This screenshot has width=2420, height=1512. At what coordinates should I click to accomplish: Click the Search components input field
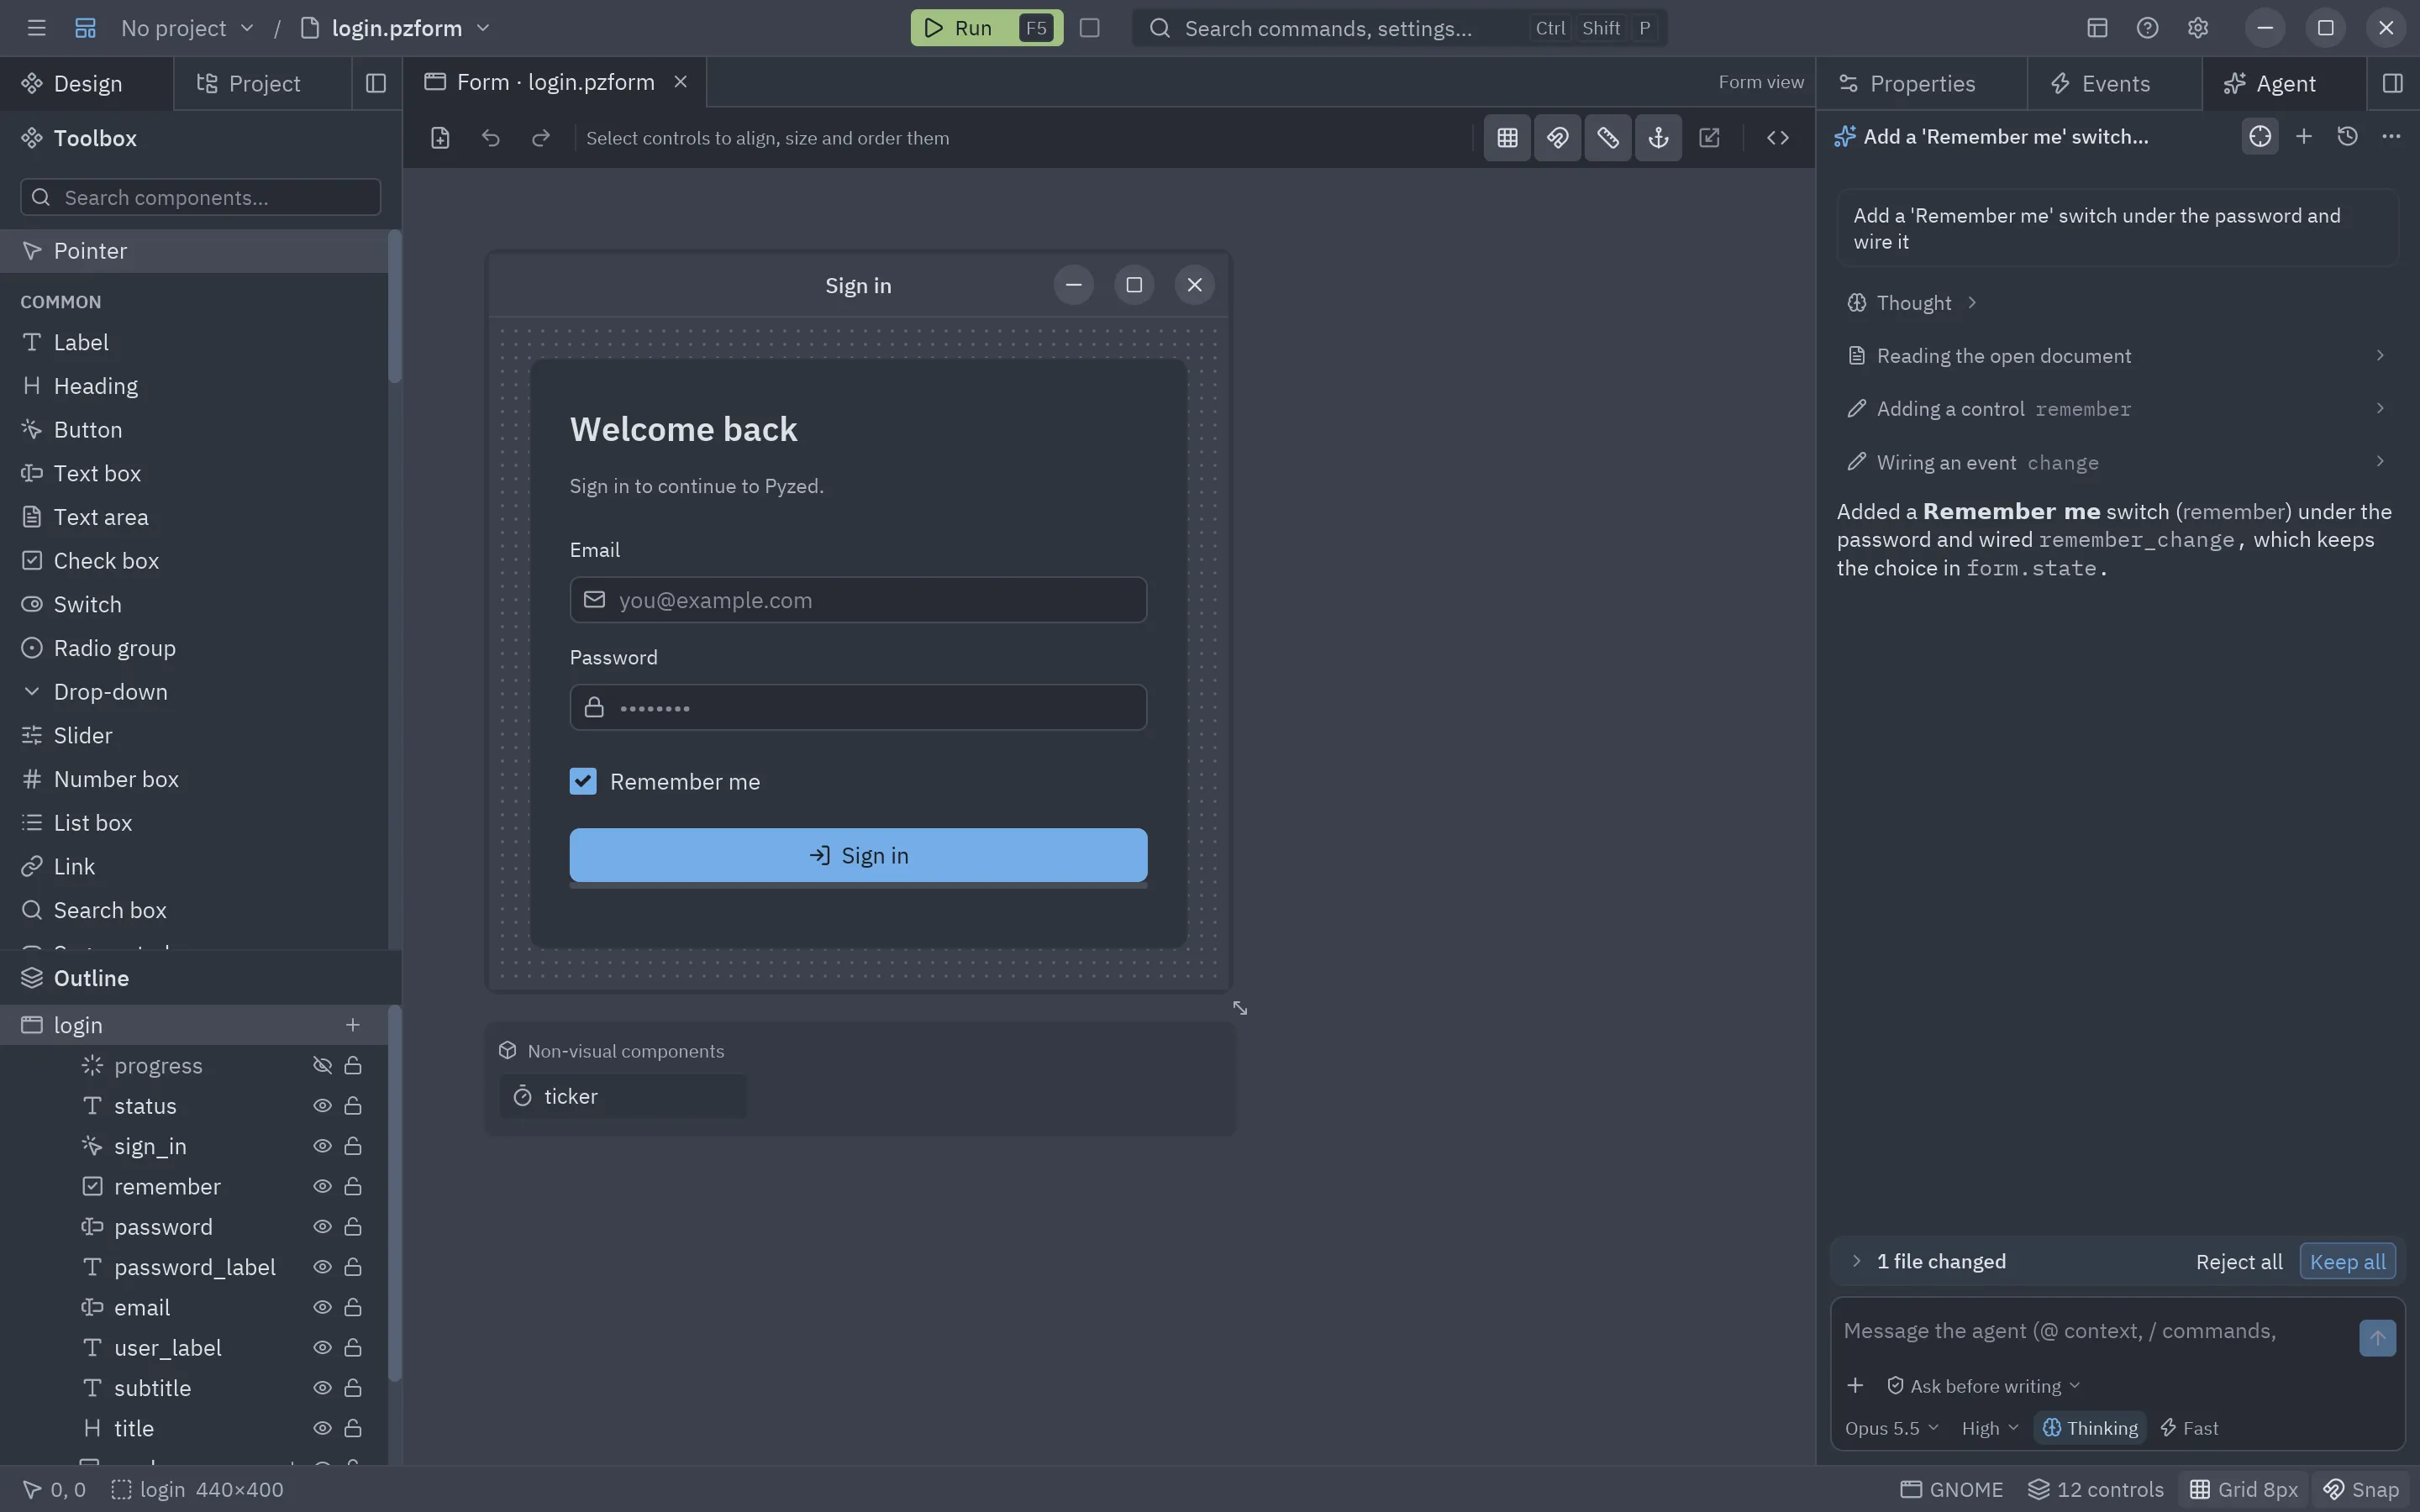pyautogui.click(x=200, y=197)
